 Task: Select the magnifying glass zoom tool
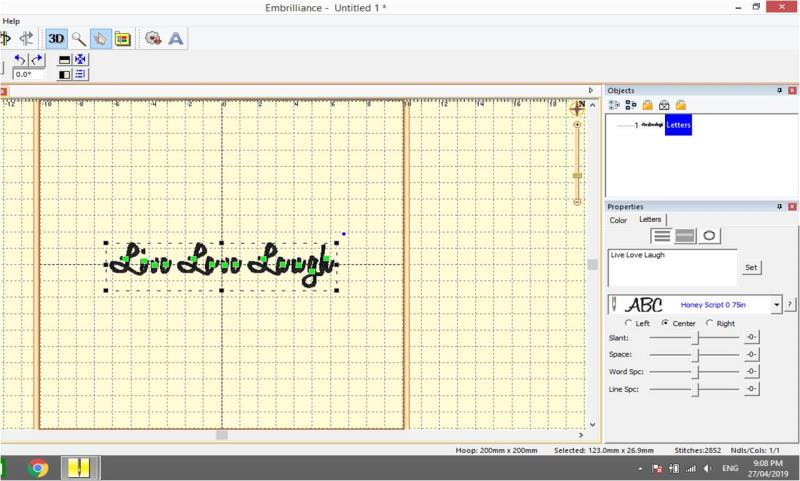pyautogui.click(x=79, y=39)
